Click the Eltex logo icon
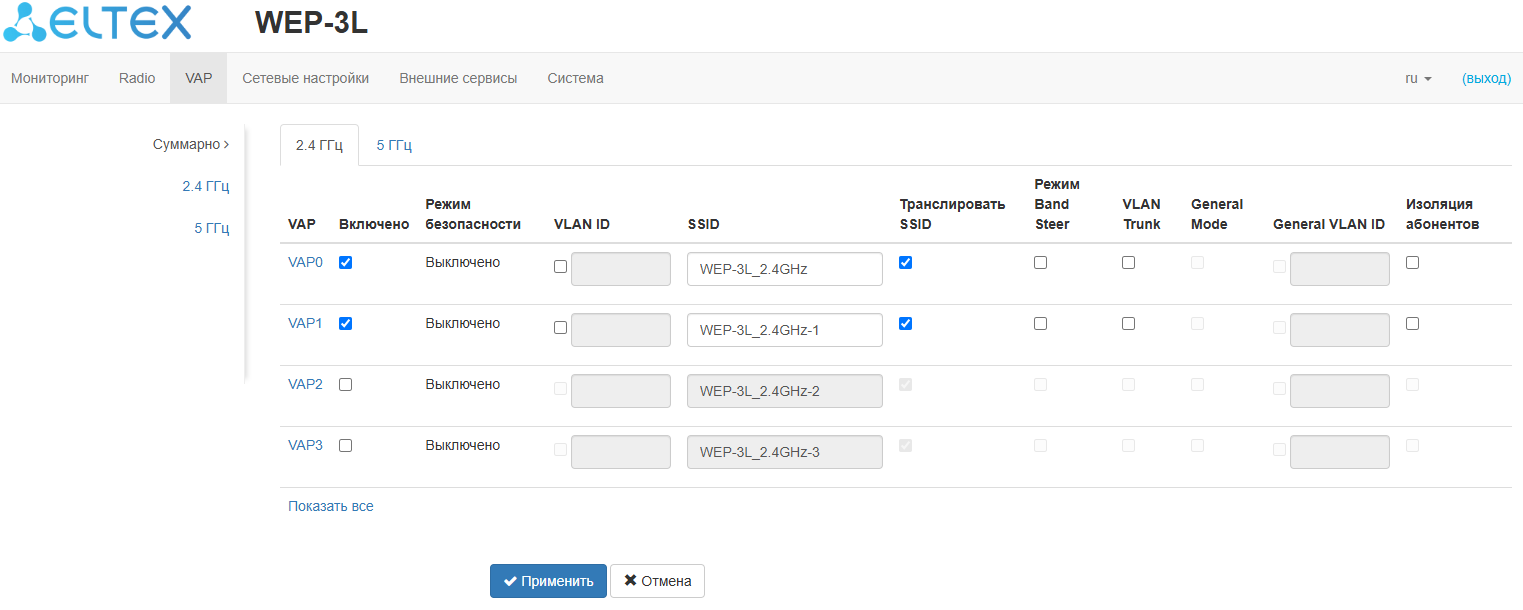The height and width of the screenshot is (610, 1523). click(24, 23)
